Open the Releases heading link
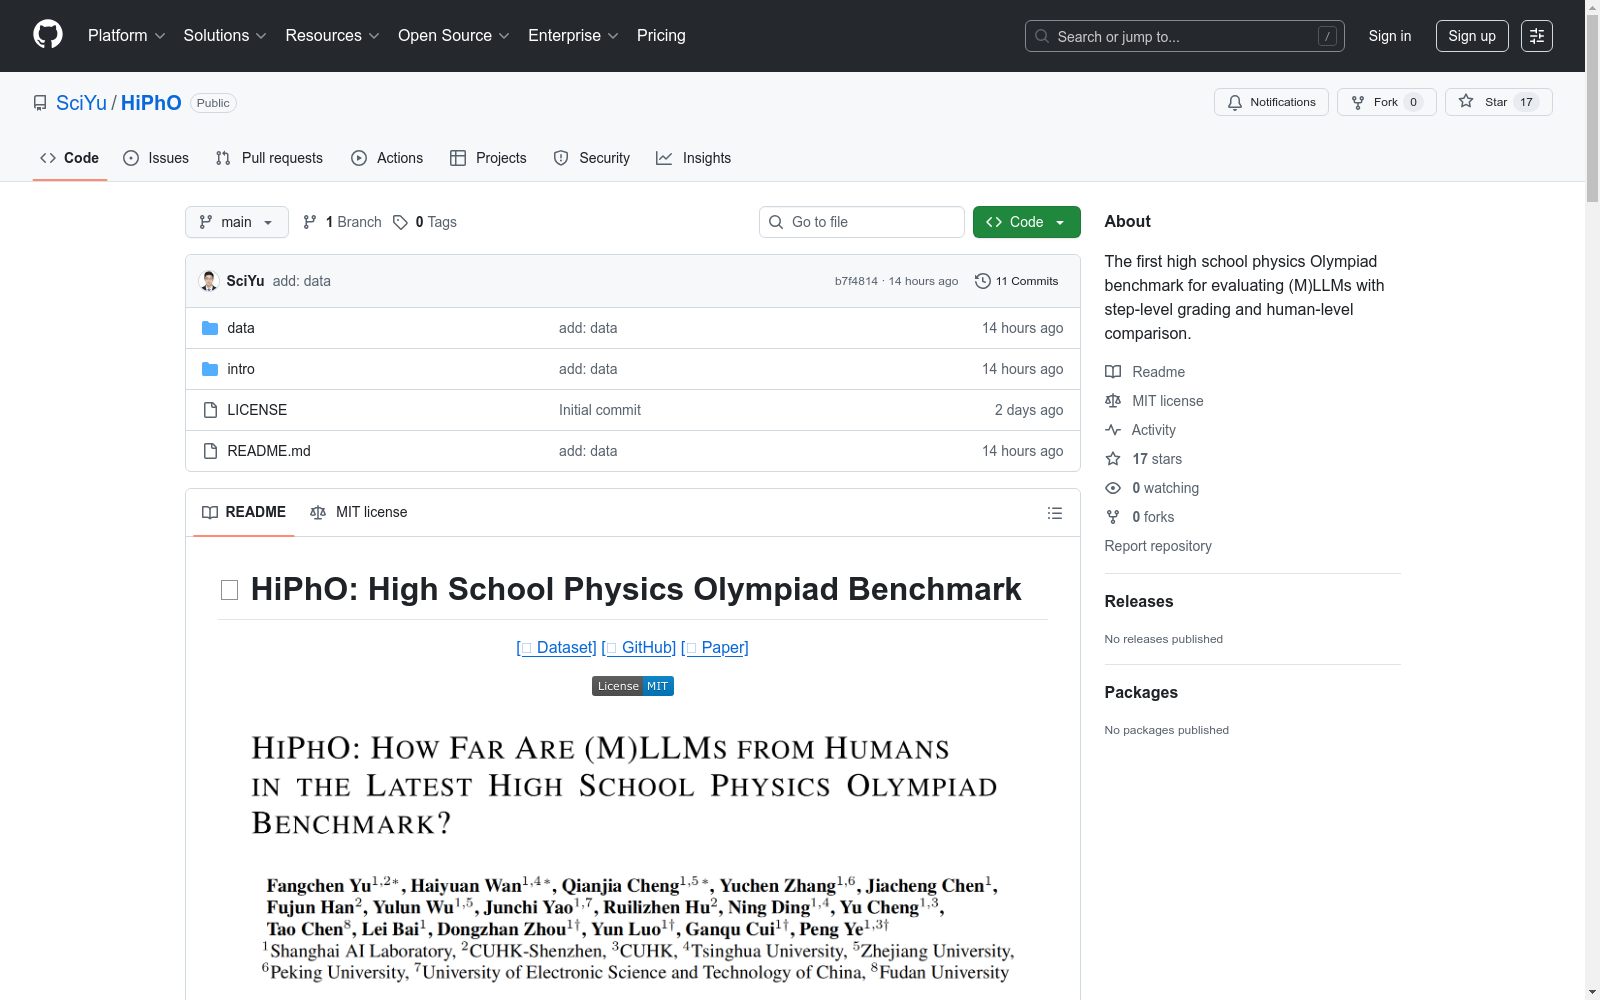Screen dimensions: 1600x1000 coord(1139,601)
